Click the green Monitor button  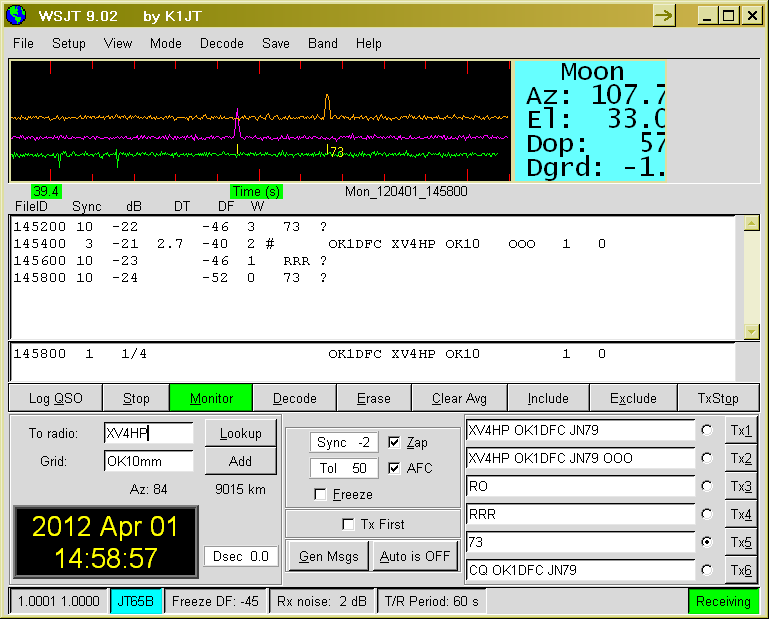click(211, 398)
